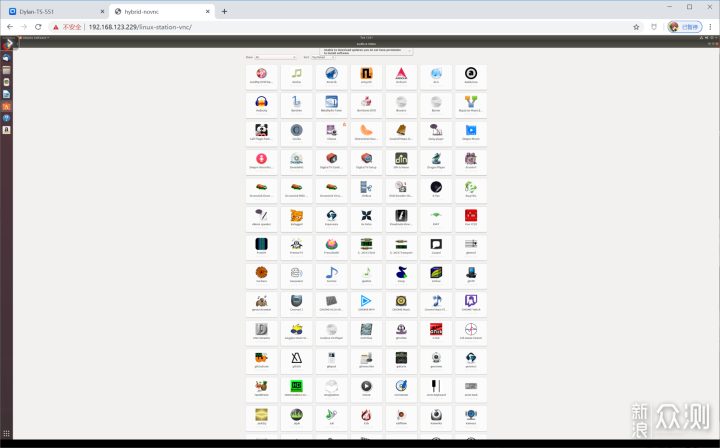The height and width of the screenshot is (448, 720).
Task: Select the guvcview webcam icon tile
Action: 436,361
